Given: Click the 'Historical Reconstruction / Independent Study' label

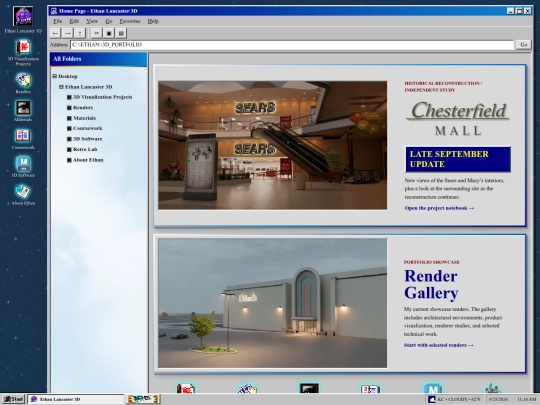Looking at the screenshot, I should point(443,86).
